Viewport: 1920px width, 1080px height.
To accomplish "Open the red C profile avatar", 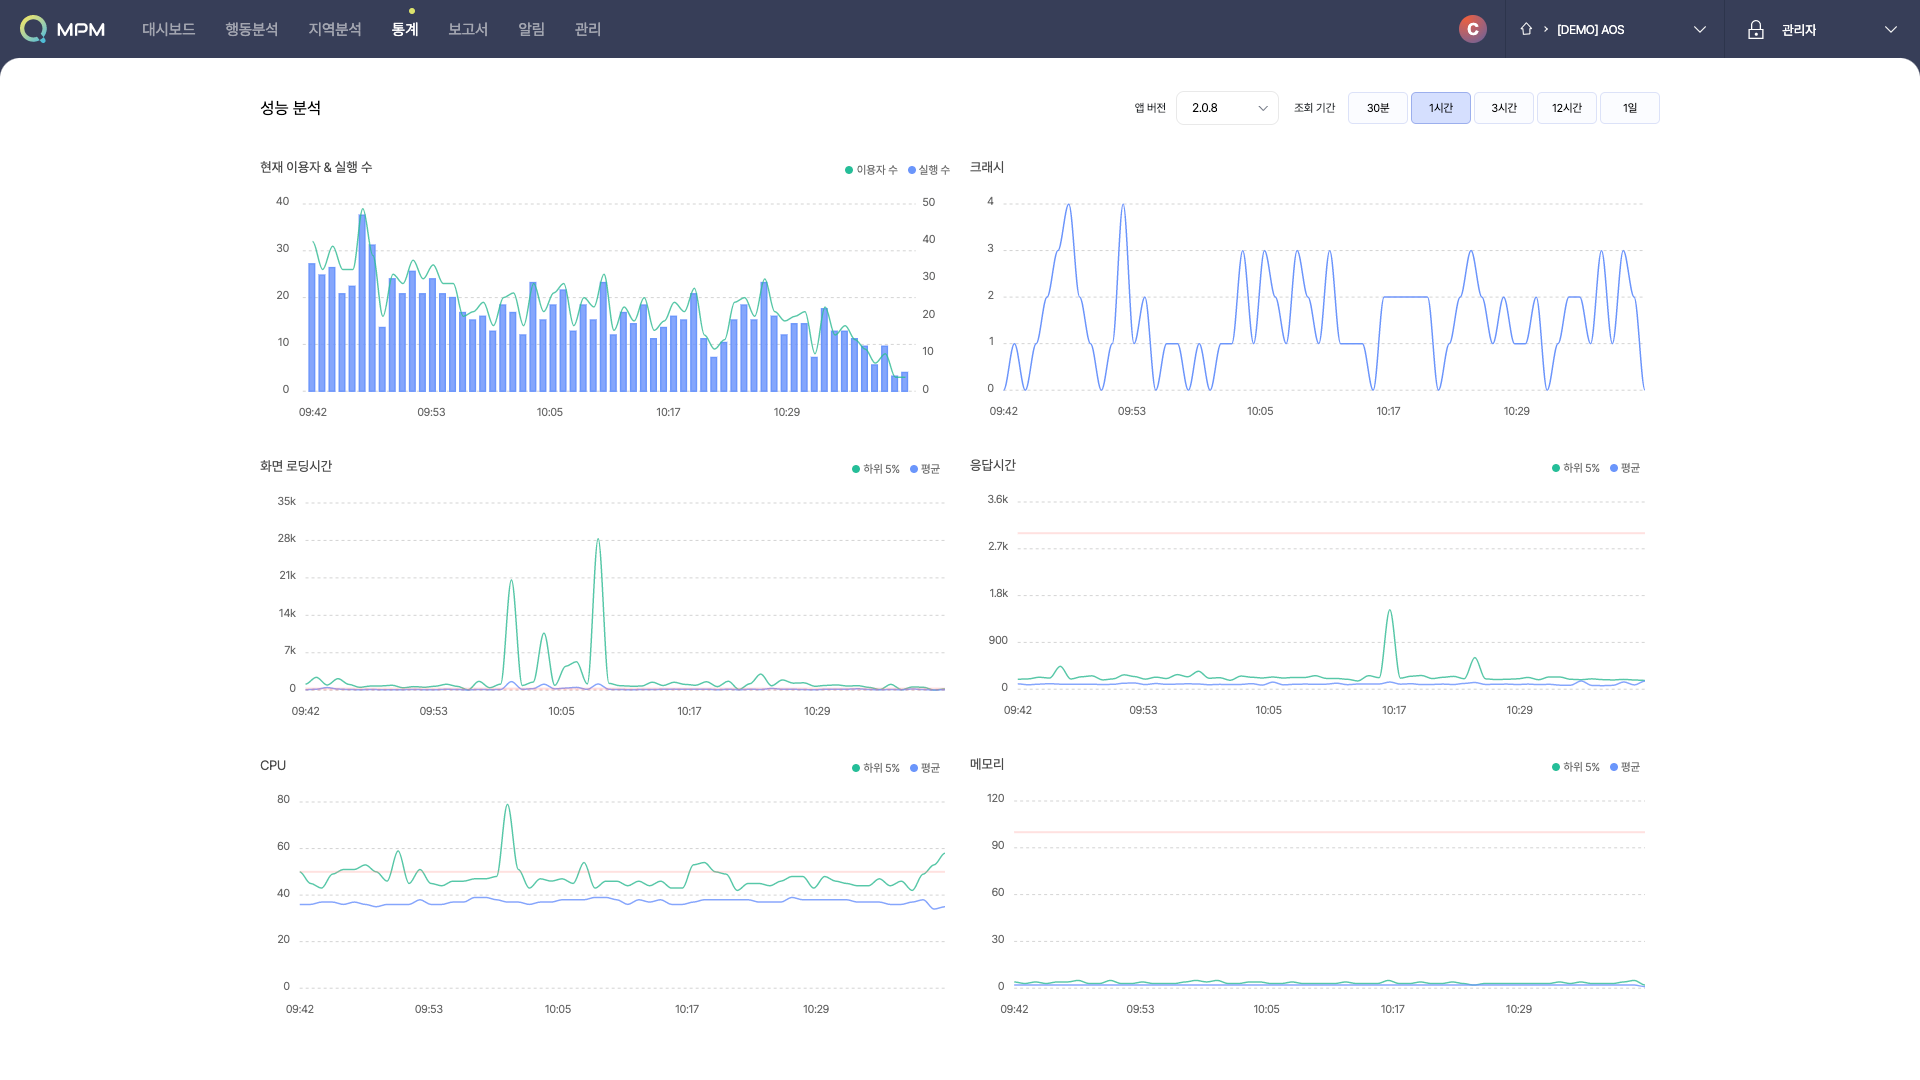I will click(x=1472, y=29).
